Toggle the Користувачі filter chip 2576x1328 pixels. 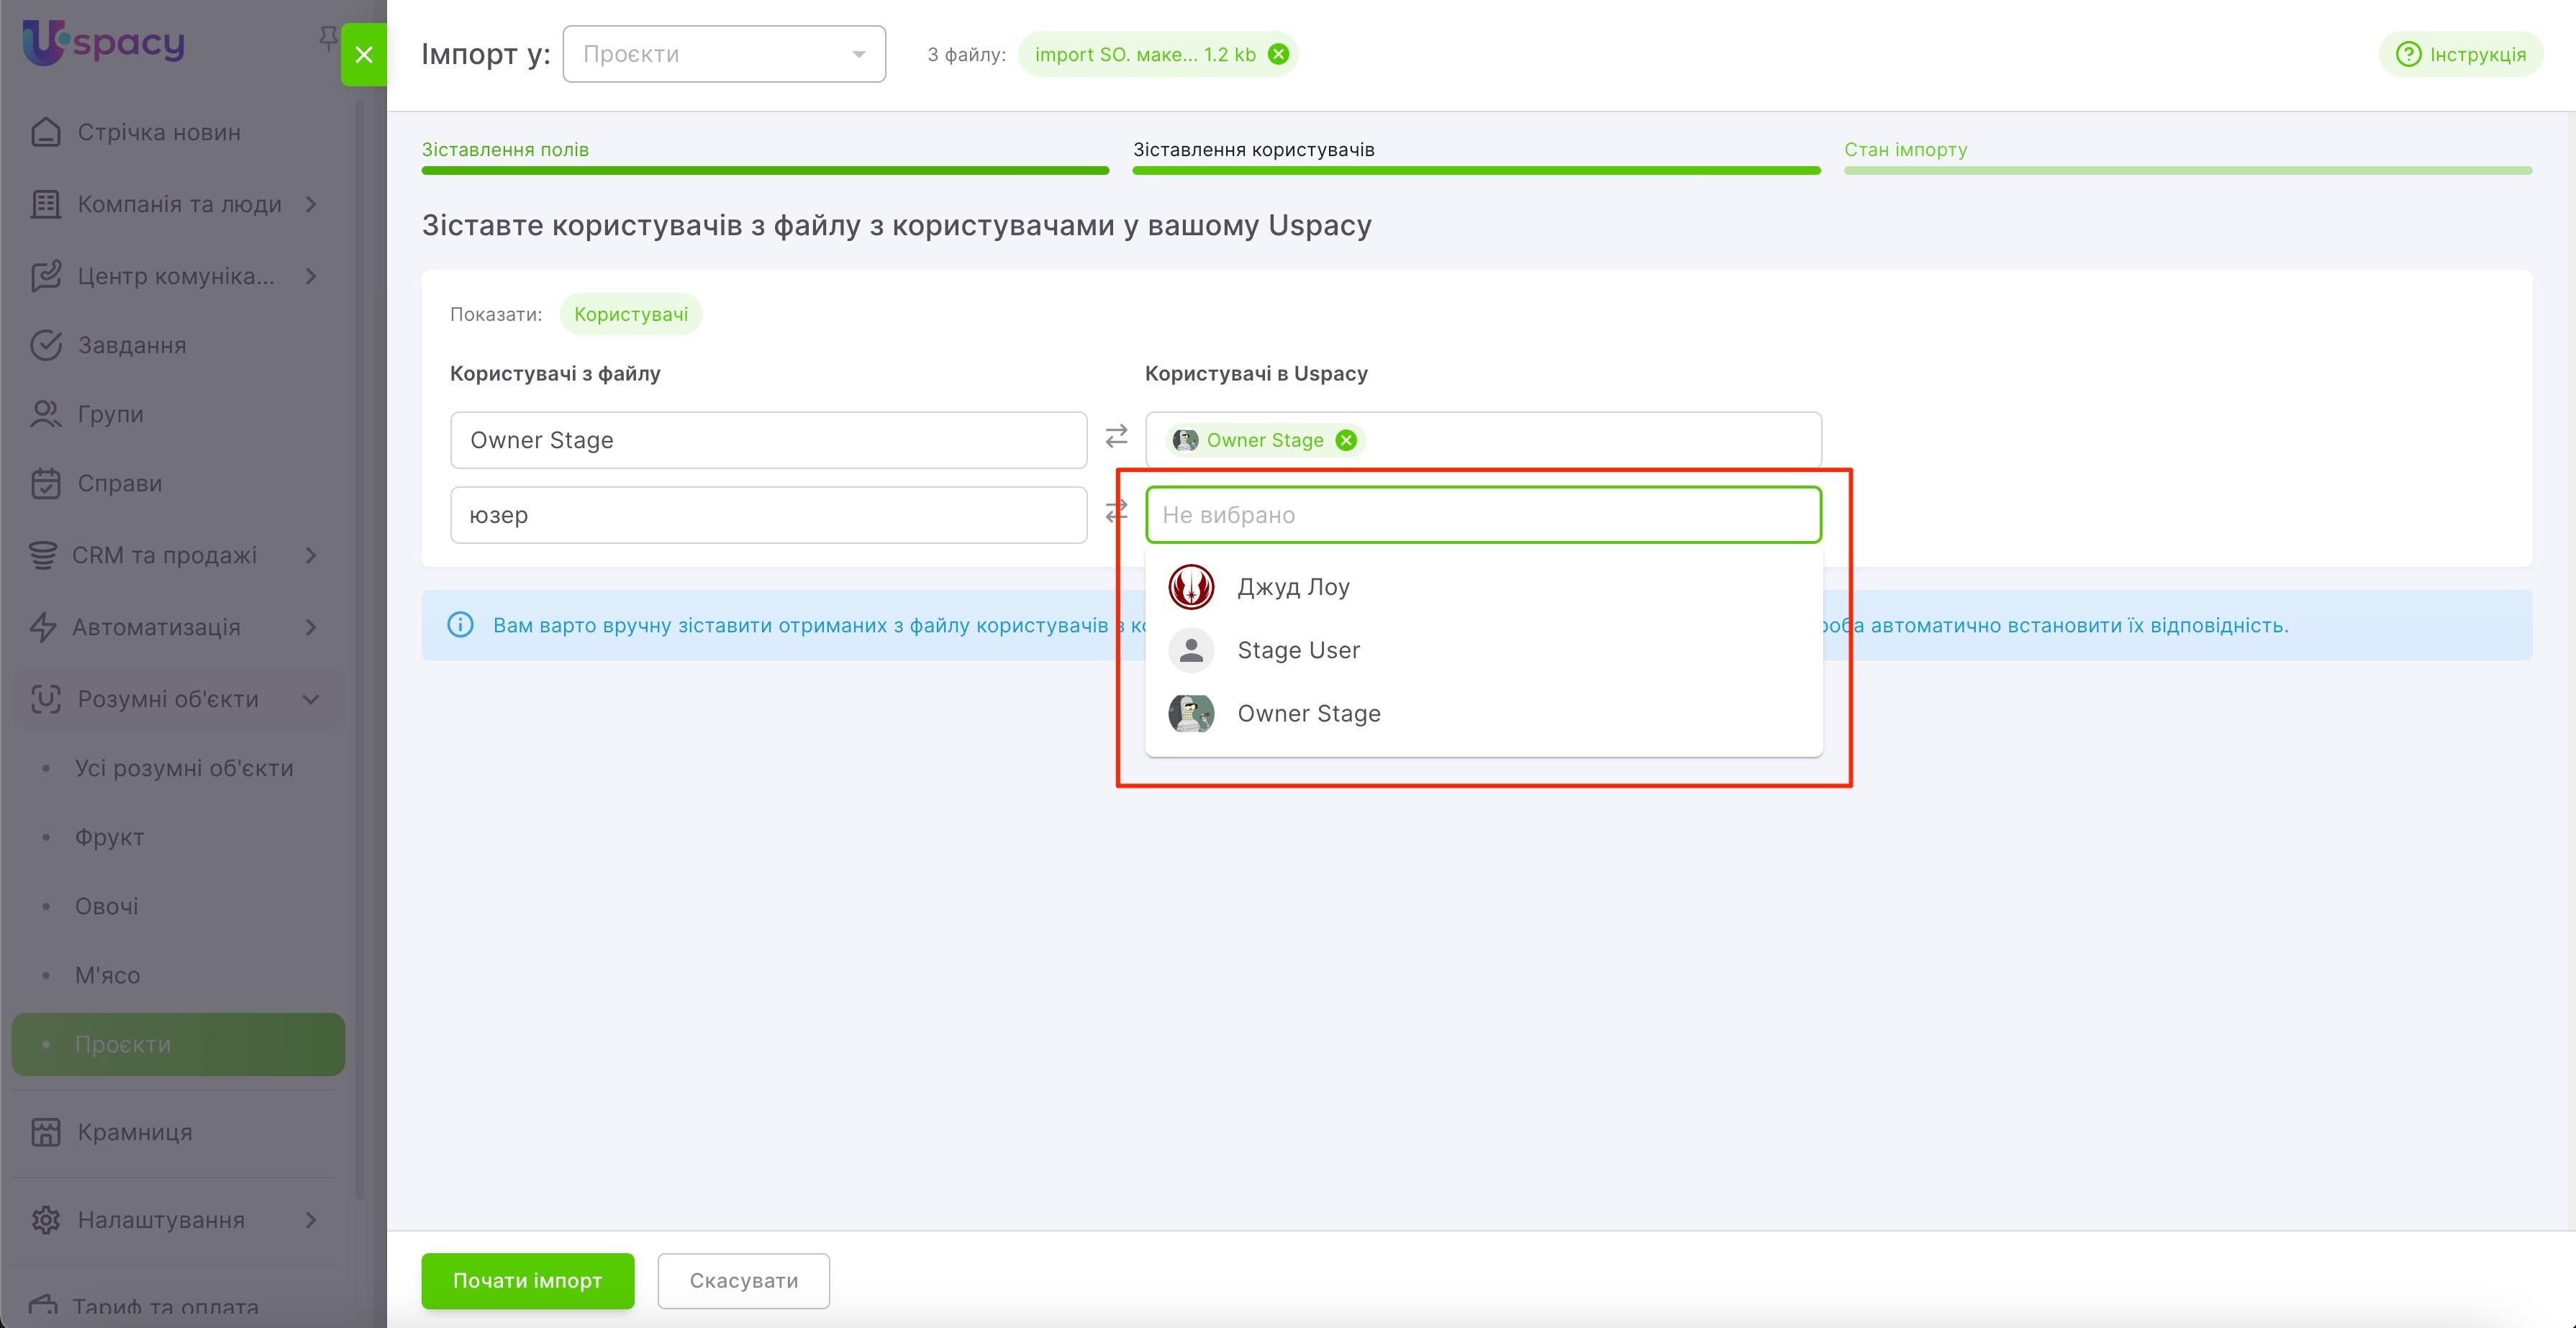(630, 314)
